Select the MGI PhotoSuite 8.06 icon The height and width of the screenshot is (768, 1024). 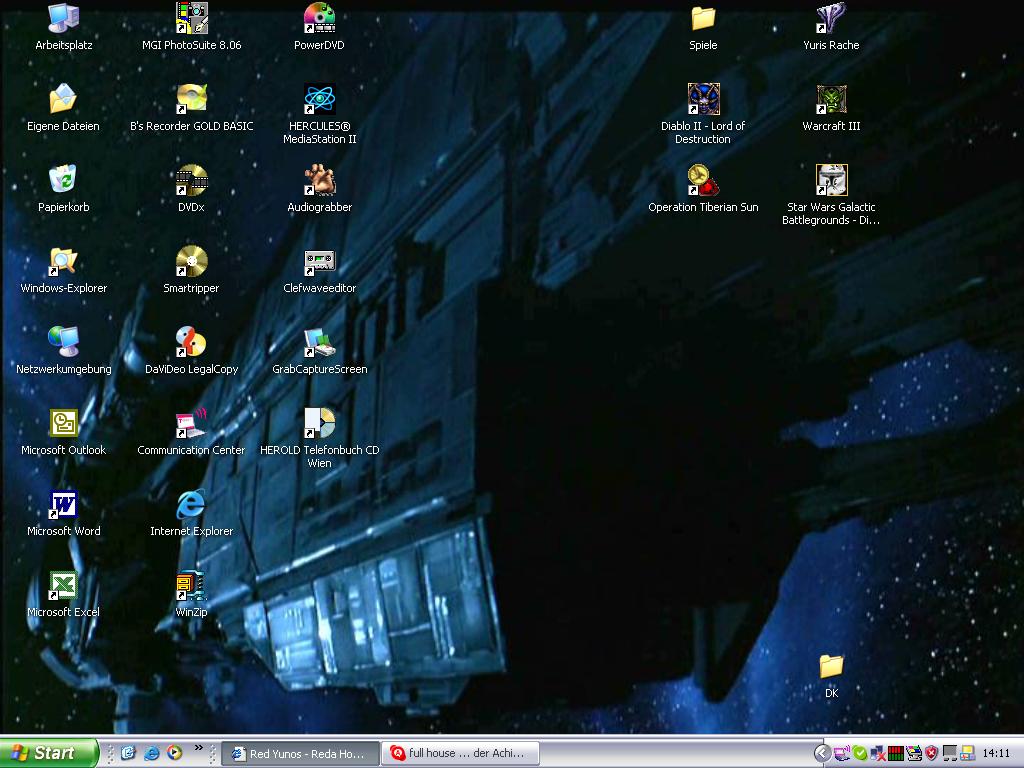click(x=191, y=18)
